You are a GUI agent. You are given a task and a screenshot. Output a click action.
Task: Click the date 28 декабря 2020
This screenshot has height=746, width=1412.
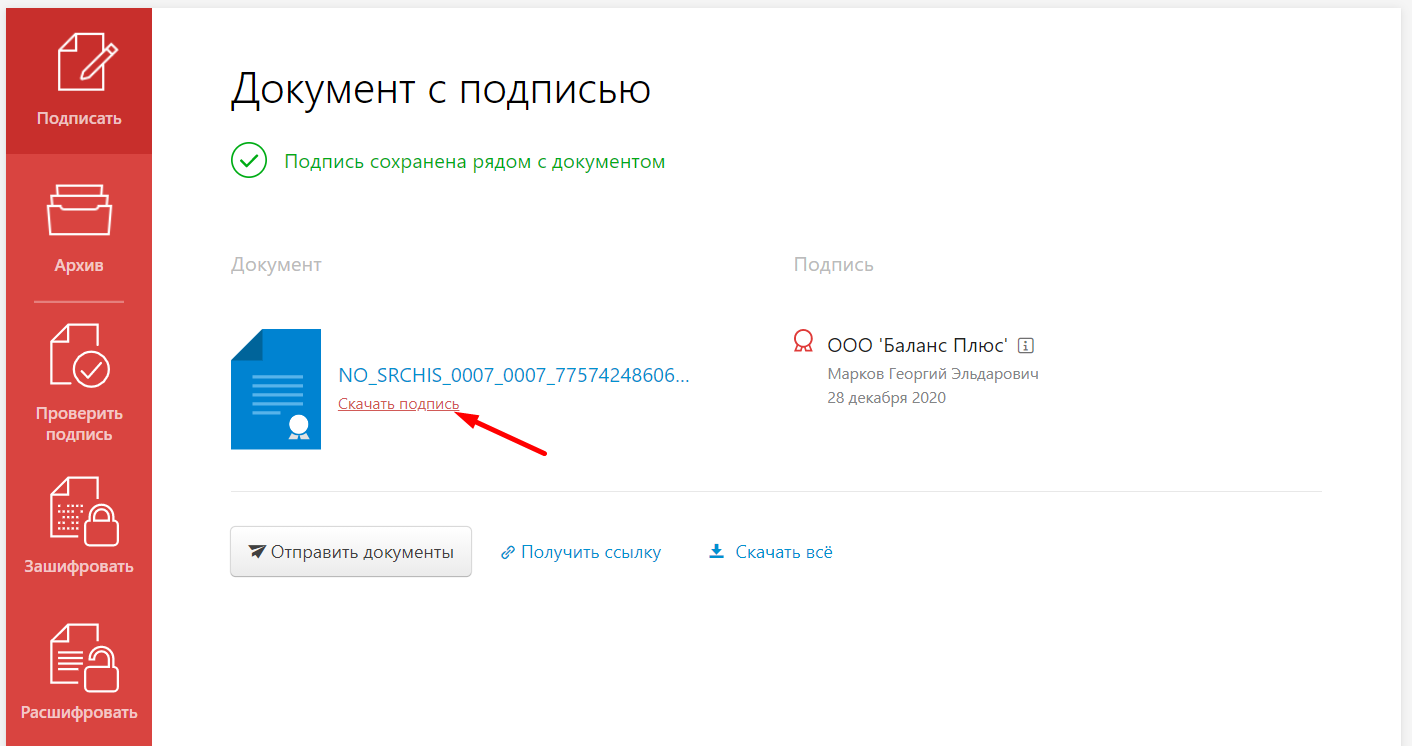click(886, 398)
